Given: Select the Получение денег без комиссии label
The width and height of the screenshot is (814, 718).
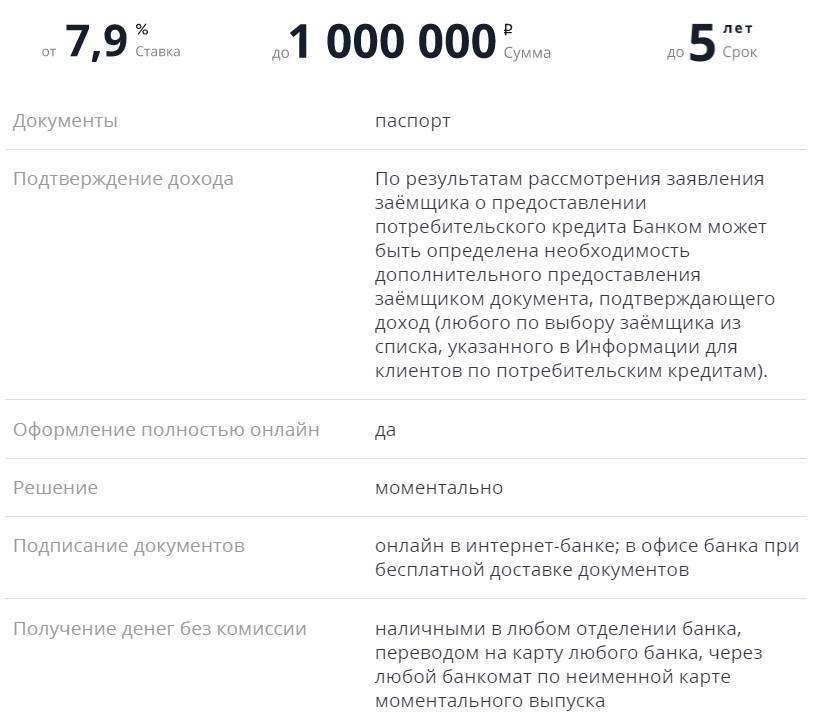Looking at the screenshot, I should point(160,629).
